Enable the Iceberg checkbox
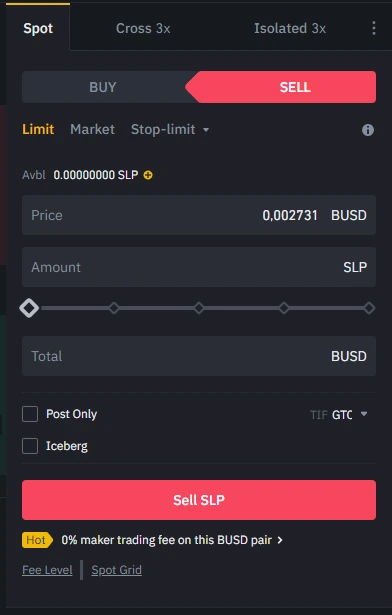This screenshot has height=615, width=392. click(30, 446)
